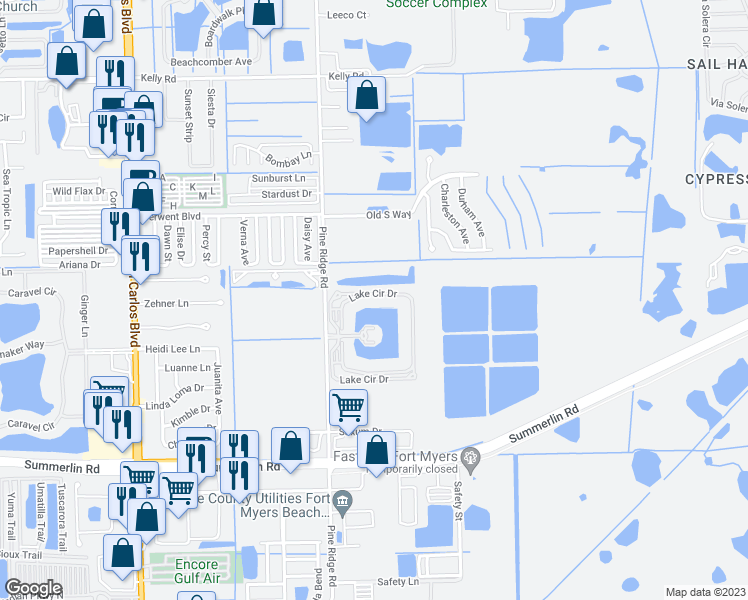Click the Safety Ln street label
The image size is (748, 600).
pyautogui.click(x=398, y=581)
